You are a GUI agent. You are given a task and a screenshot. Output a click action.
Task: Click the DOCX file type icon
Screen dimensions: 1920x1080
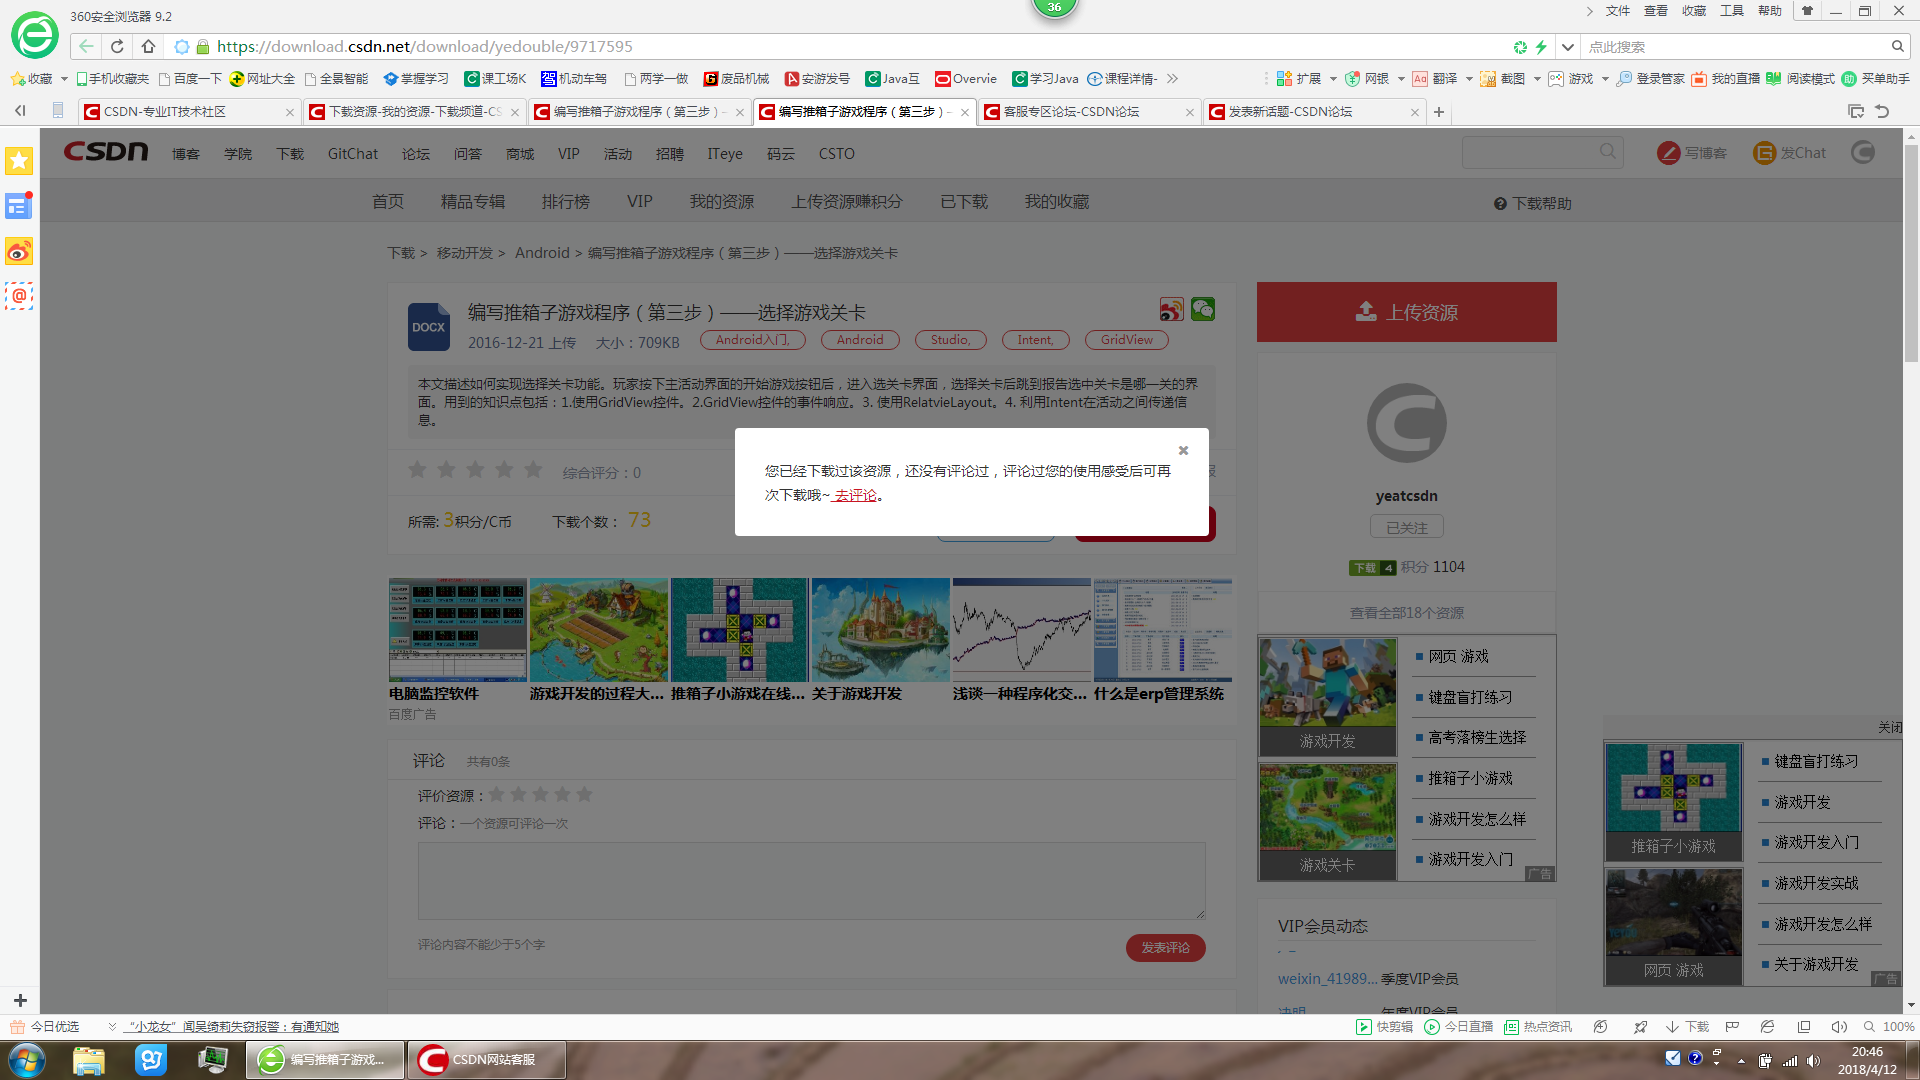[x=429, y=327]
